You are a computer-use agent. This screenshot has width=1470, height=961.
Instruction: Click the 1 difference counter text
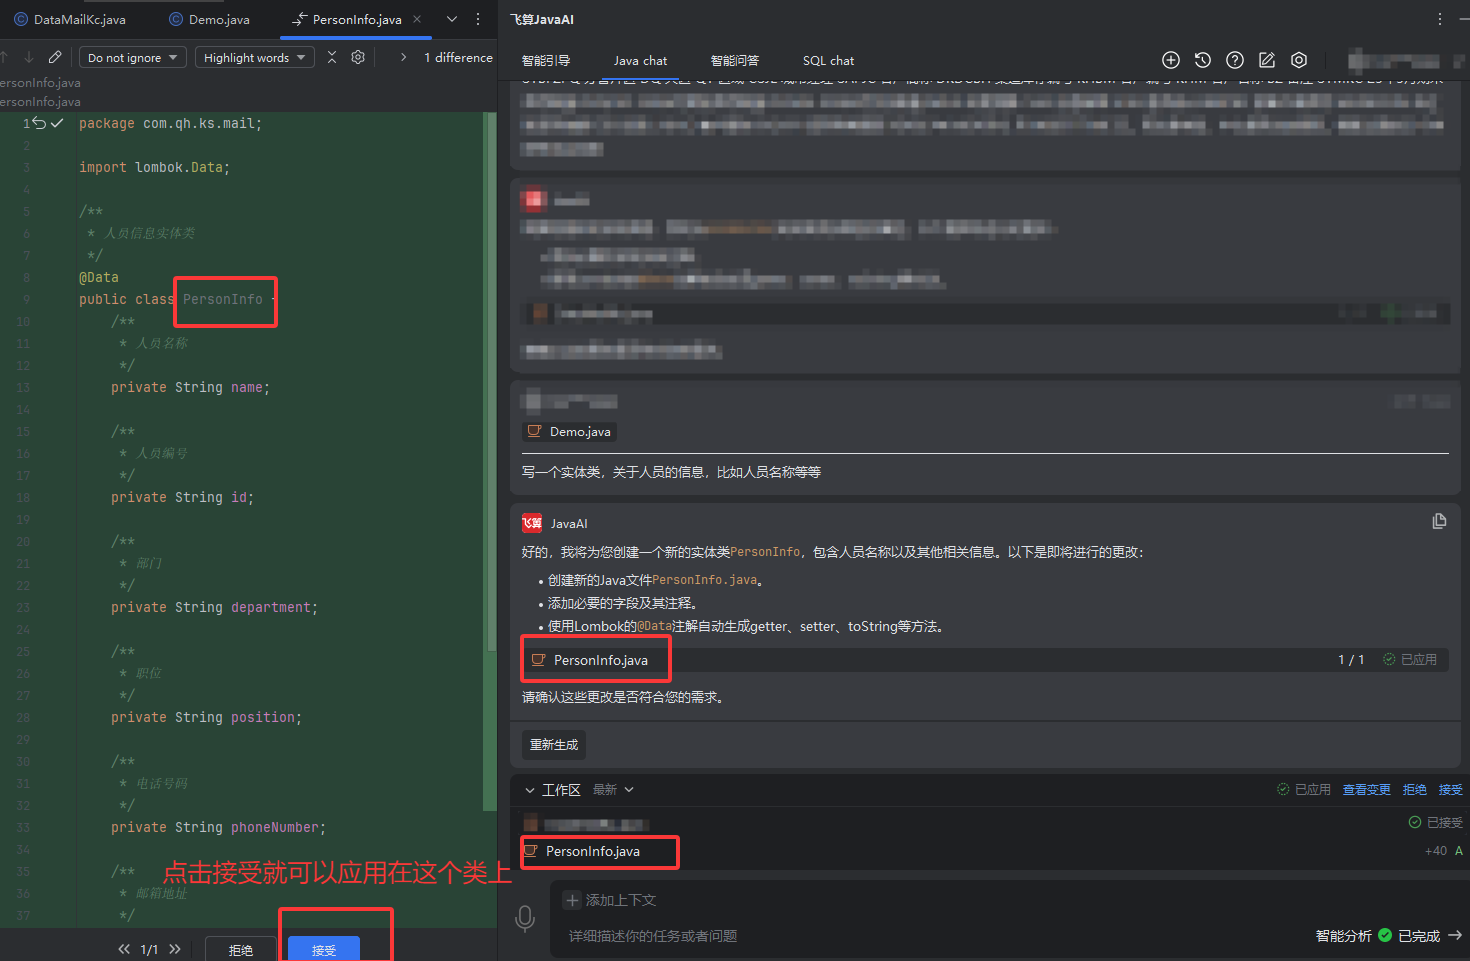(x=458, y=57)
